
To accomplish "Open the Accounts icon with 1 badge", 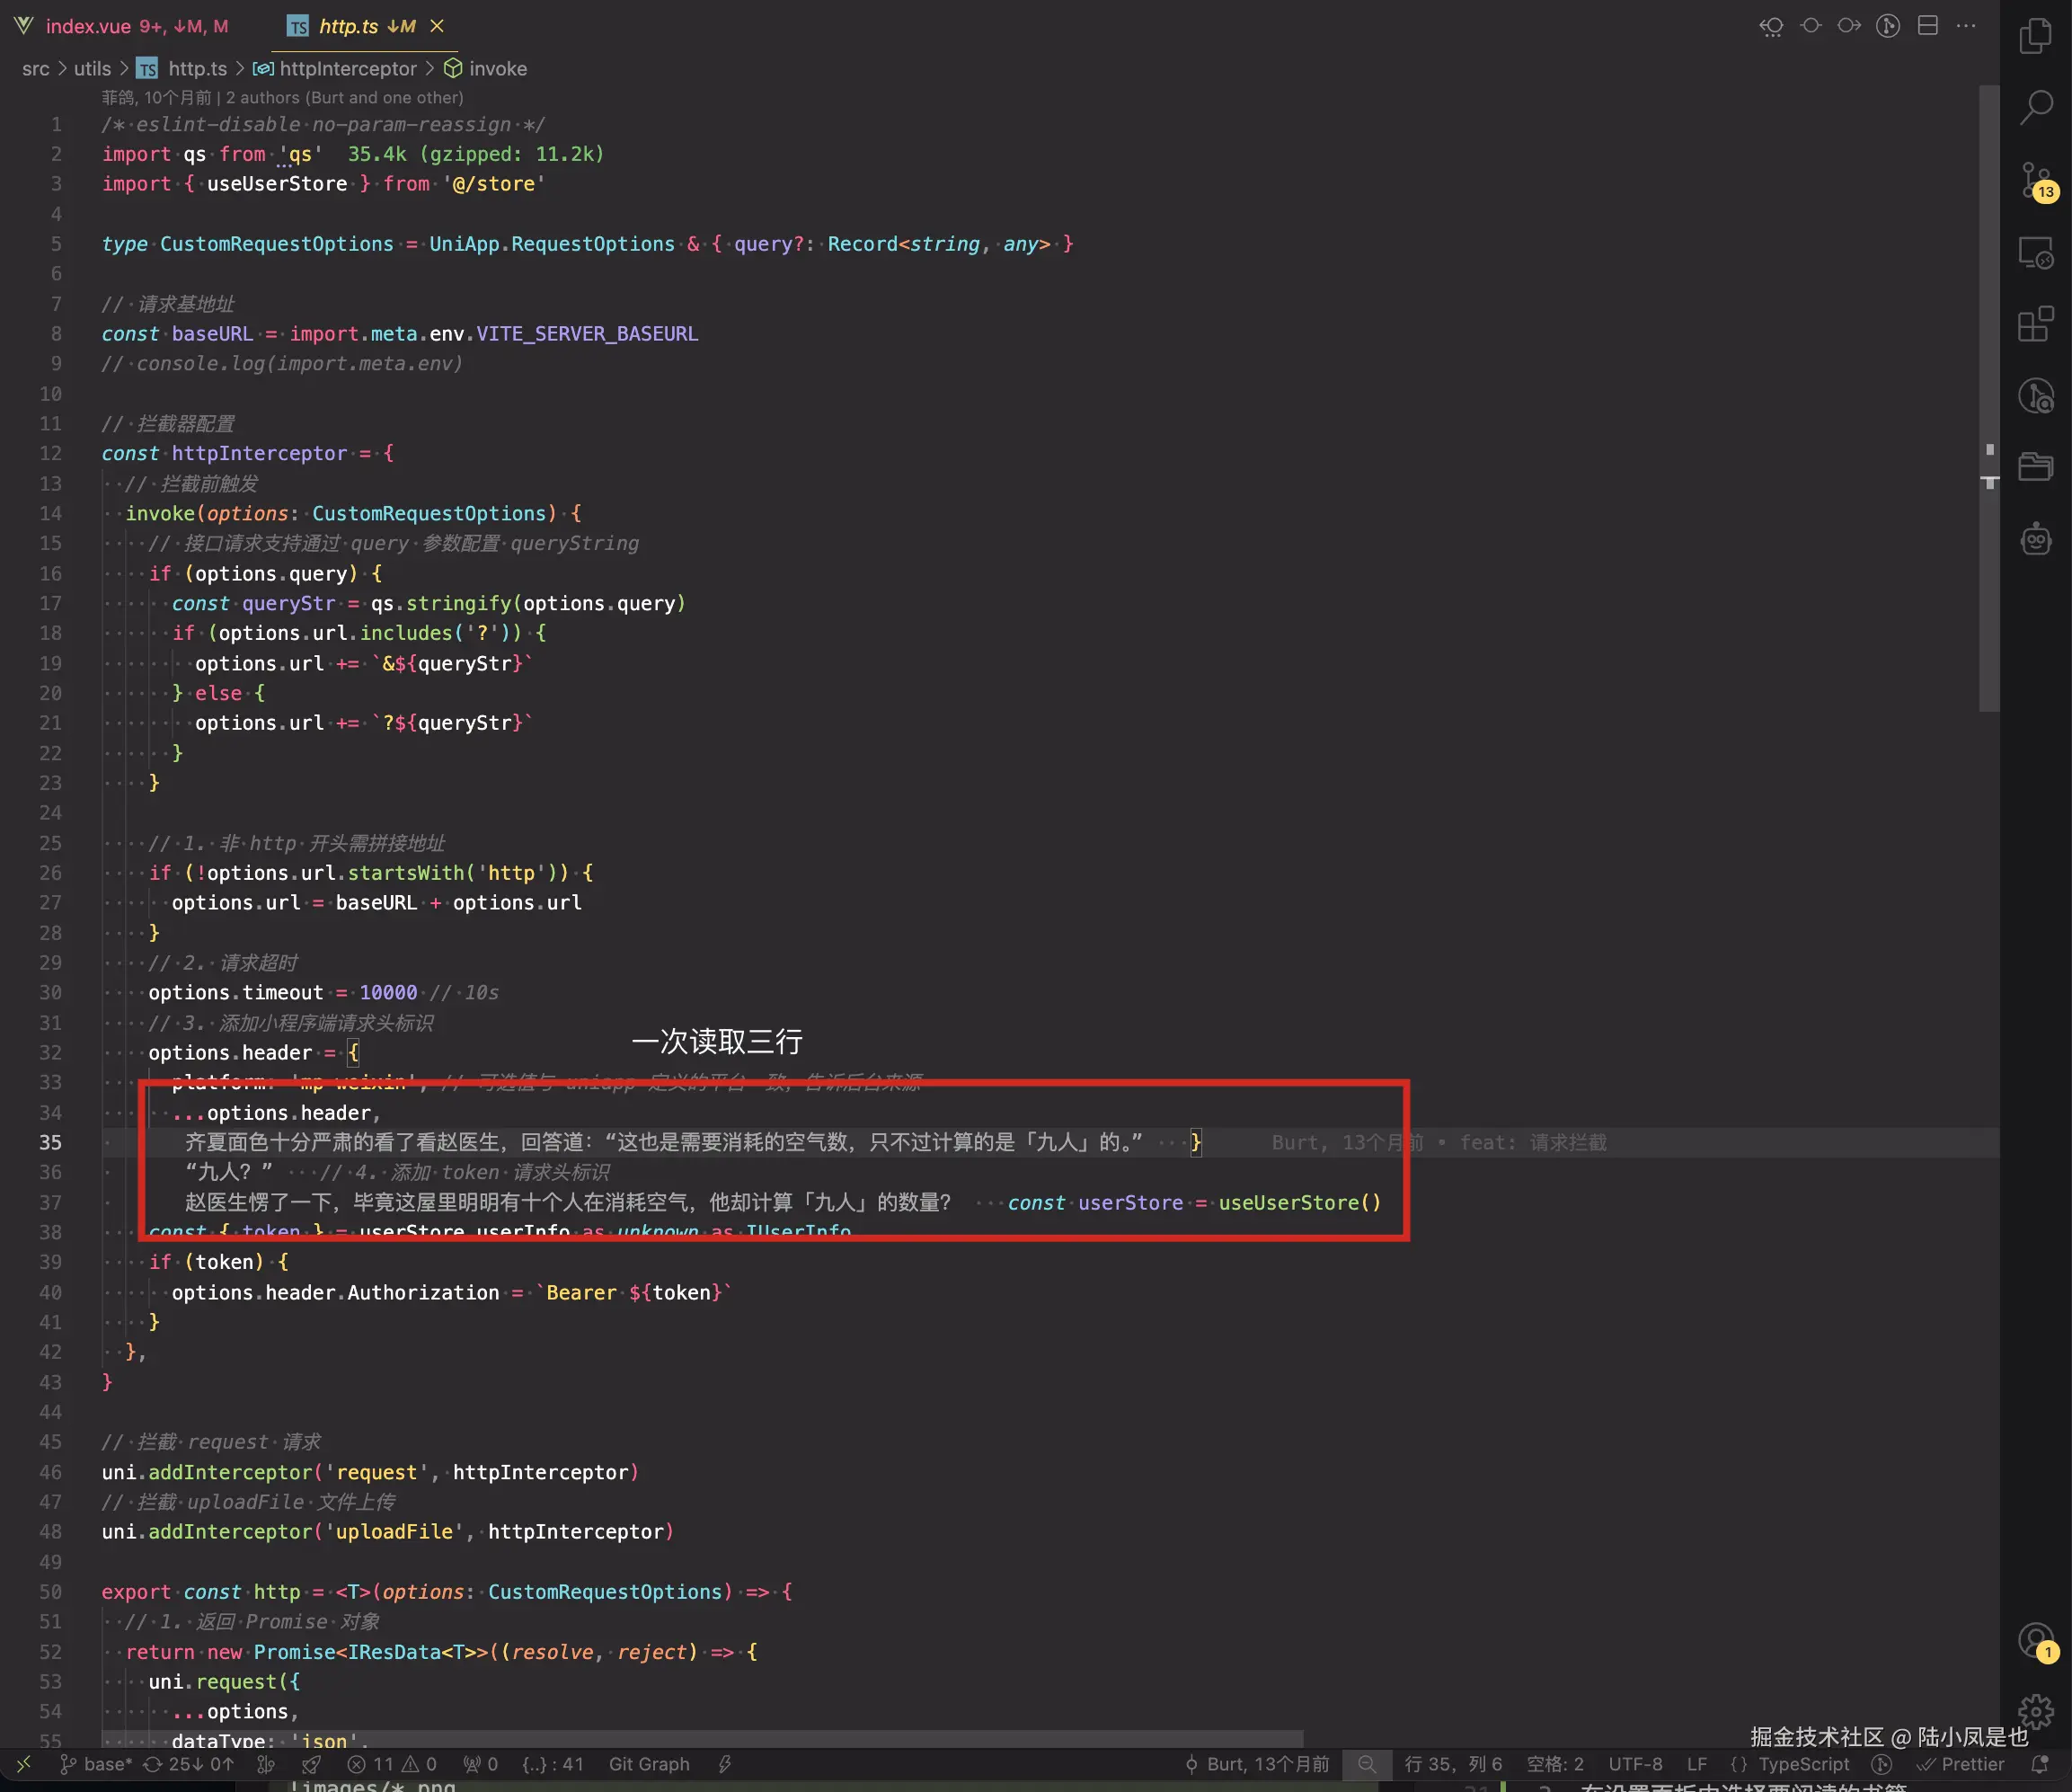I will pyautogui.click(x=2035, y=1641).
